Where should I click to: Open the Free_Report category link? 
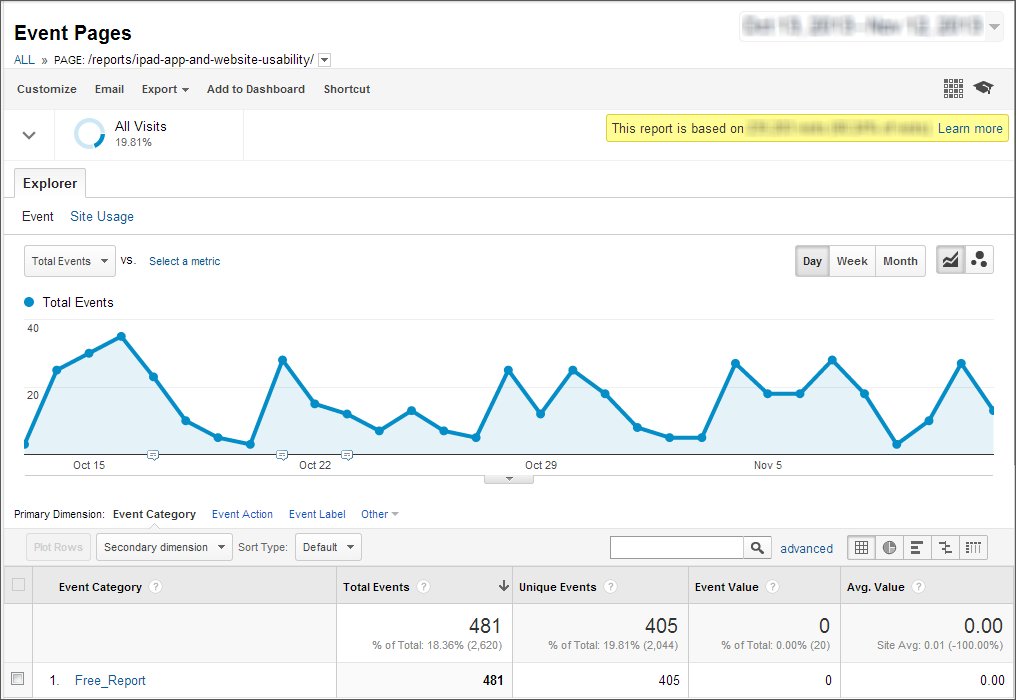(110, 681)
